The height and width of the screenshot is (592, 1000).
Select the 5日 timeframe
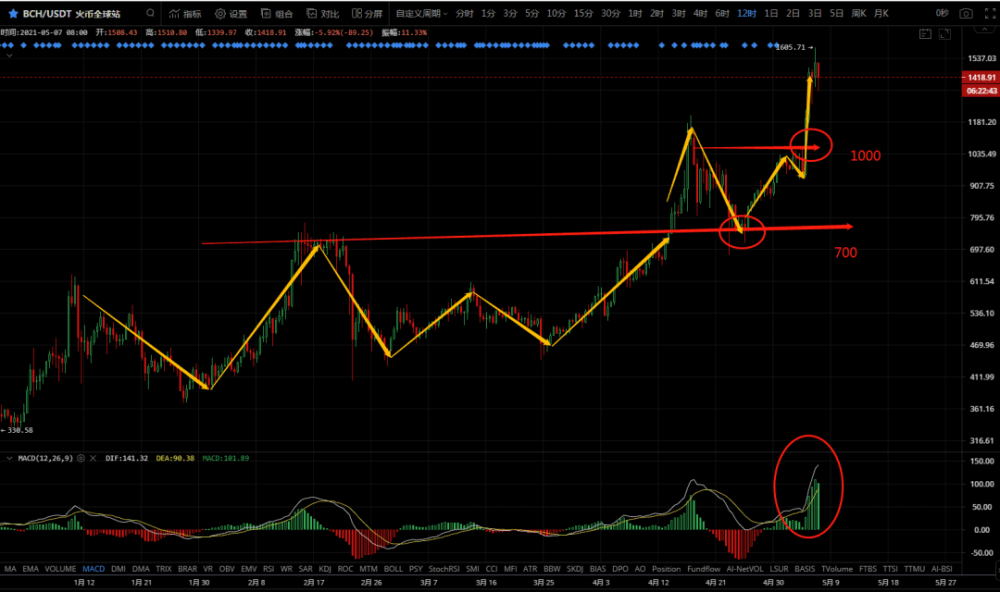point(836,13)
